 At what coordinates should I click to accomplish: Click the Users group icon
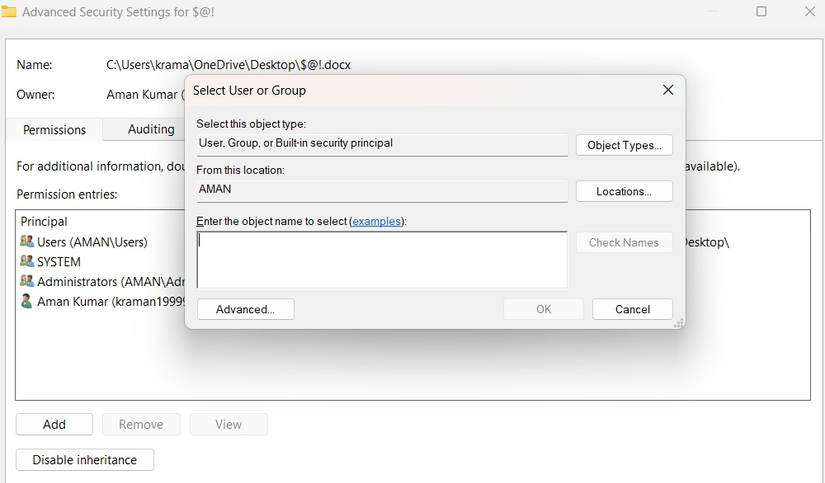click(x=26, y=242)
